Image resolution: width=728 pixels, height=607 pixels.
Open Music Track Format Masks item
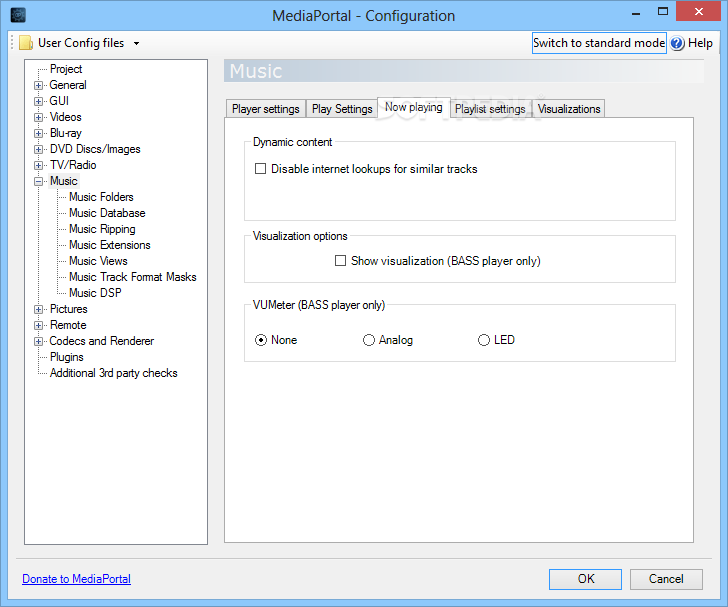[x=133, y=277]
